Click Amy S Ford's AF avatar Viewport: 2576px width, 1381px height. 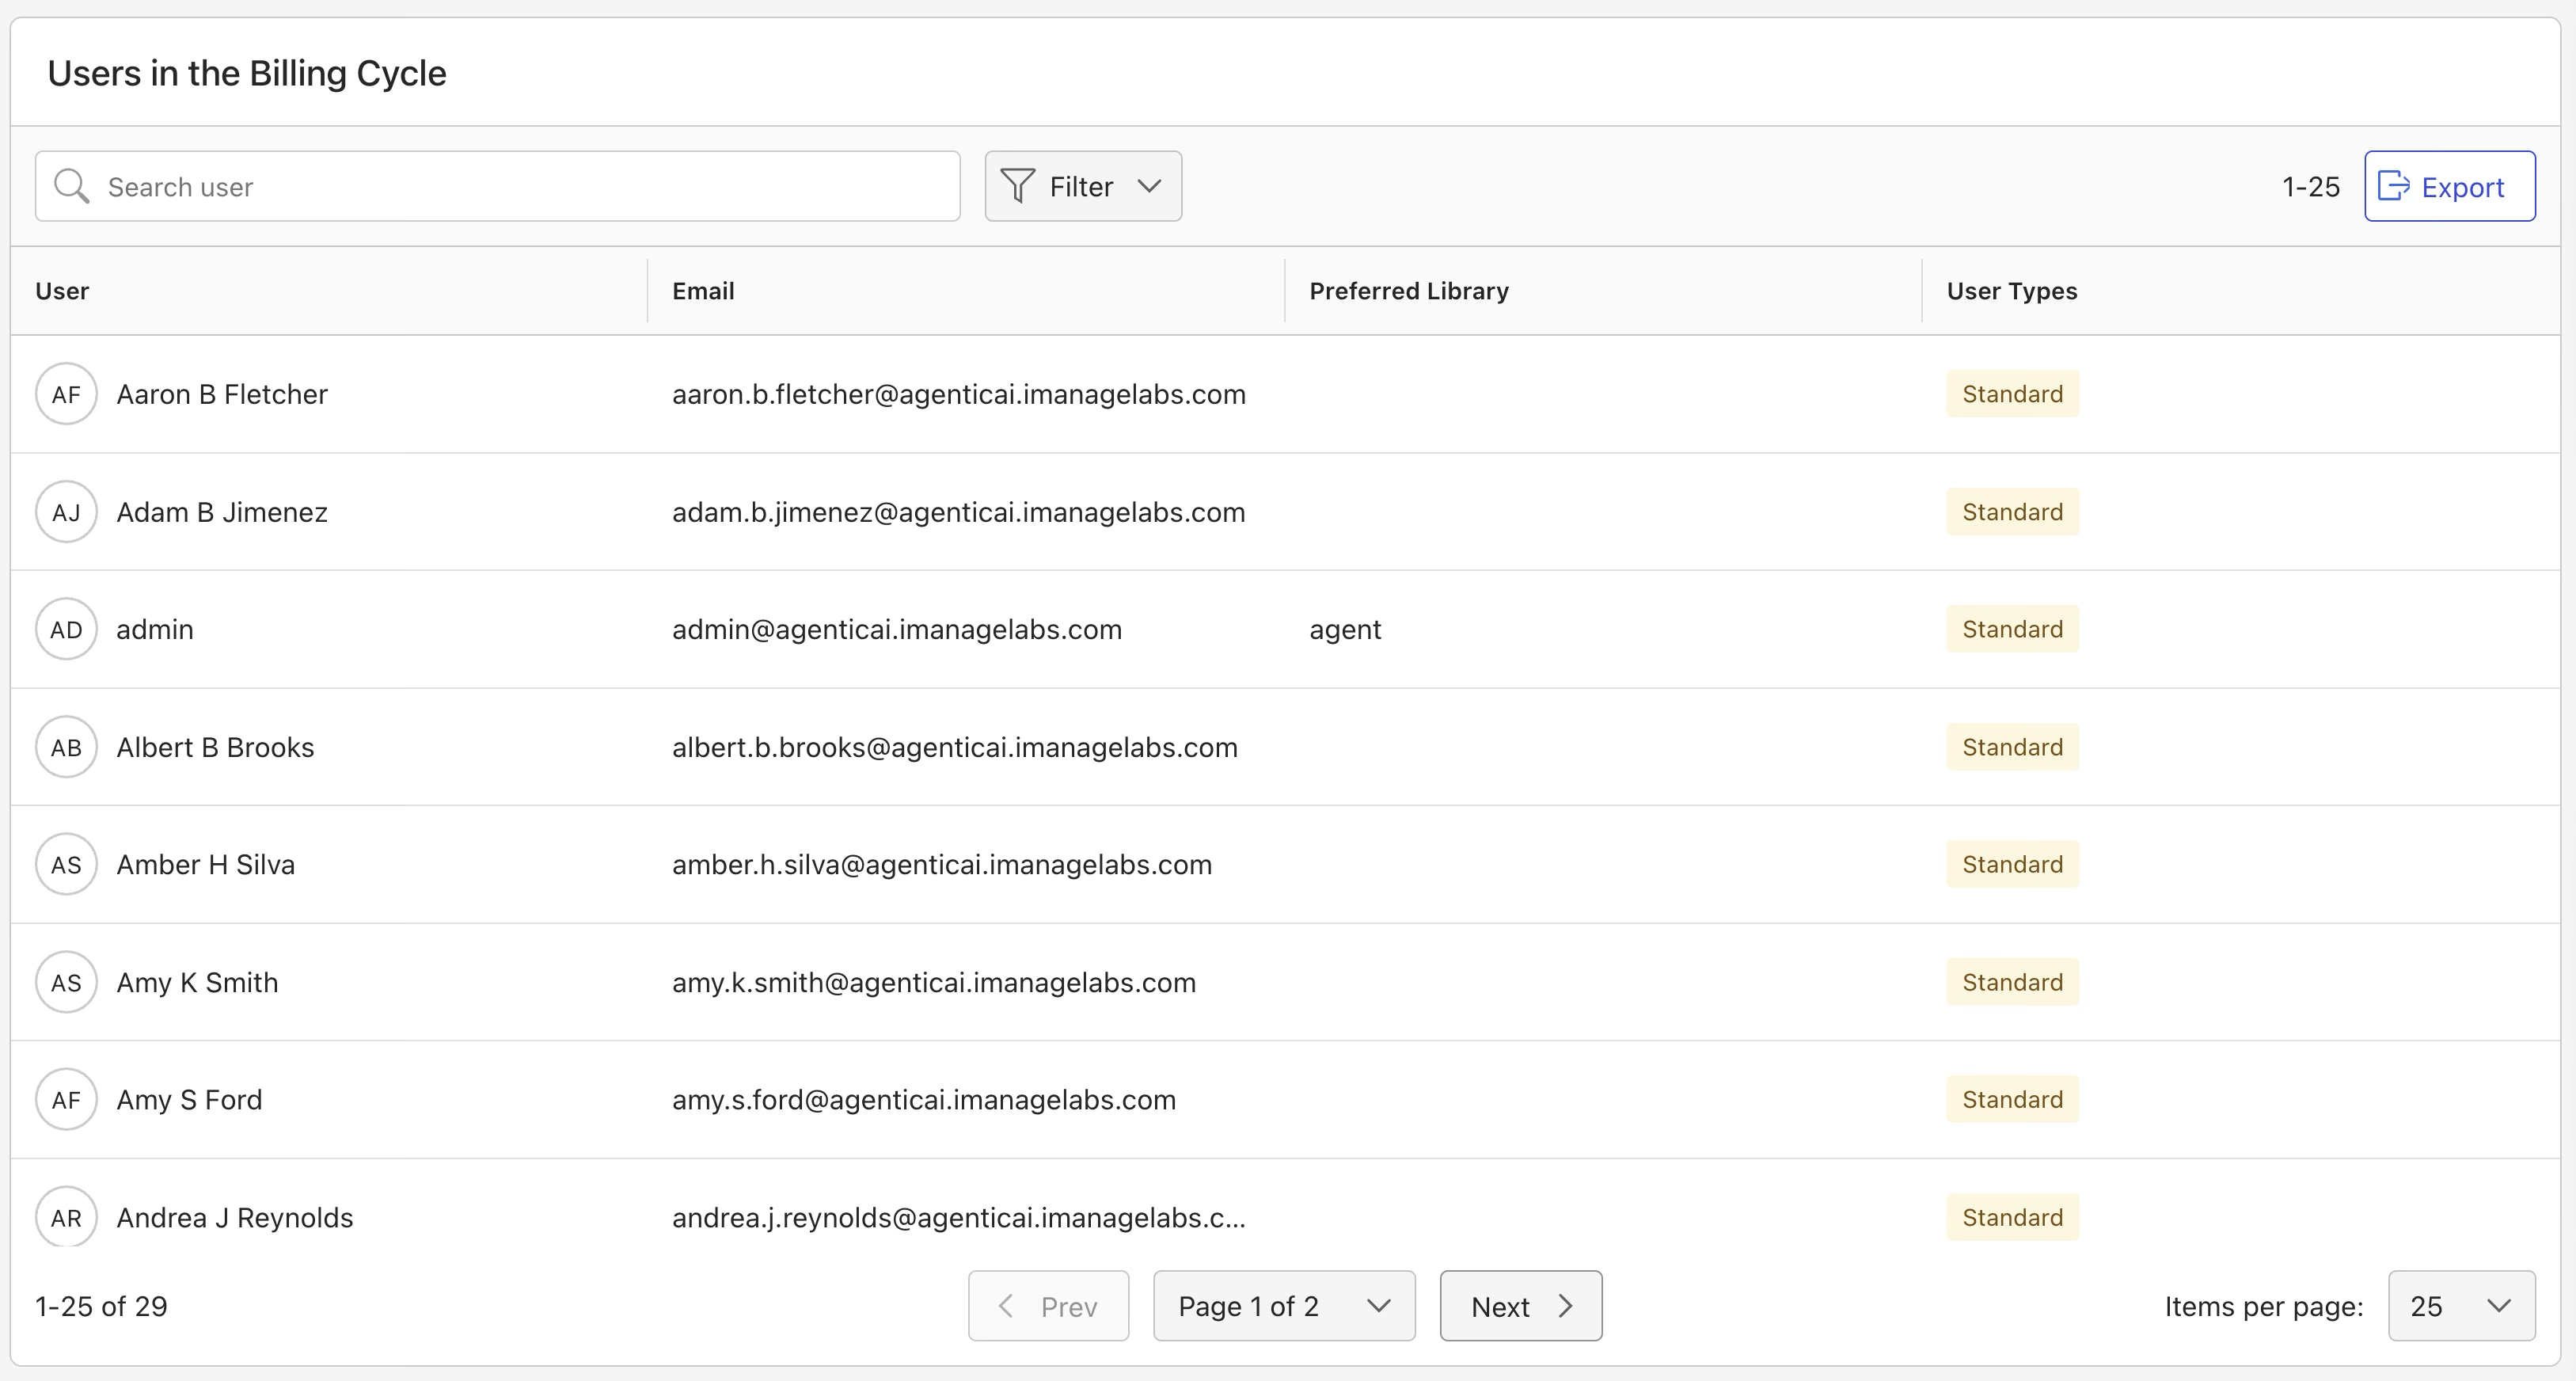66,1100
